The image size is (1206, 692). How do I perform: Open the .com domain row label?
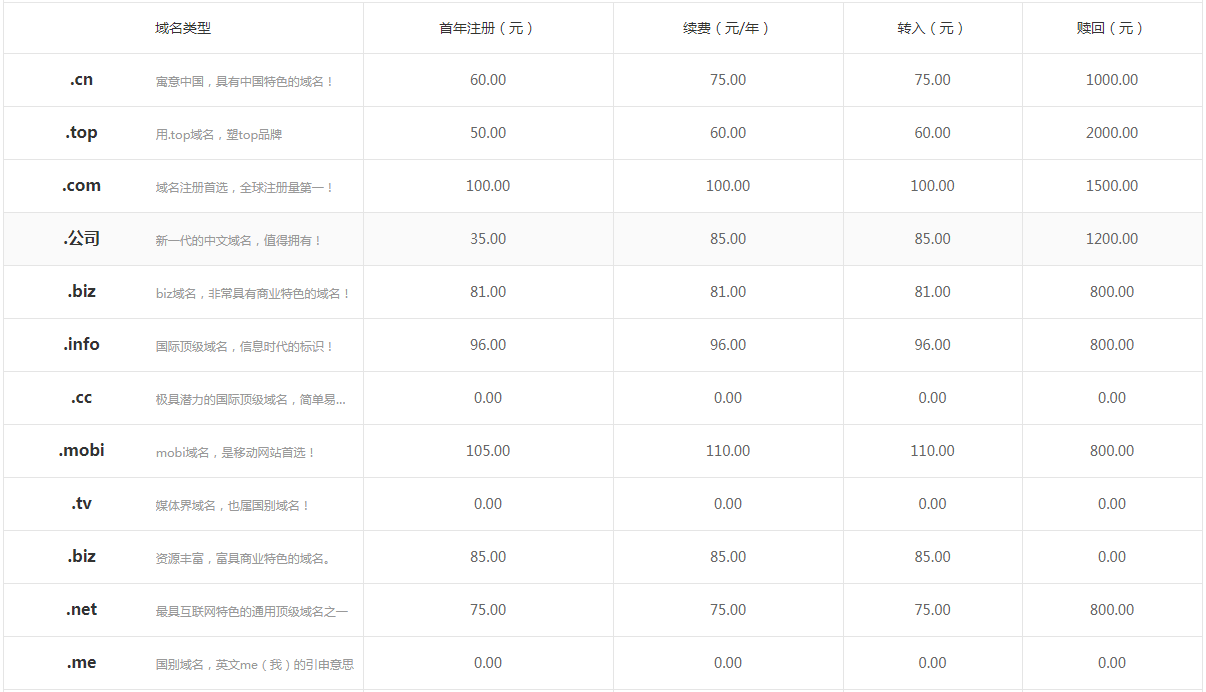pos(82,186)
